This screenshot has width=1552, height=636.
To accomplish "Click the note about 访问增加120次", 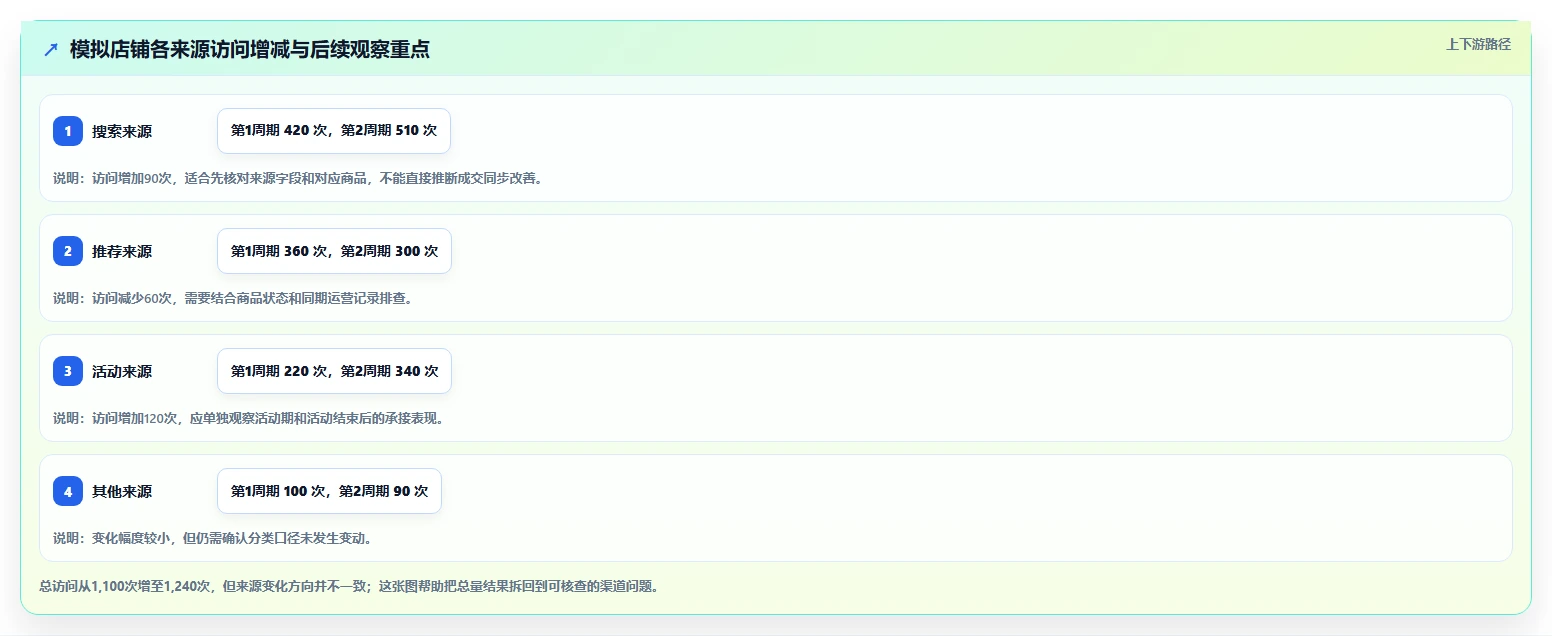I will pos(248,418).
